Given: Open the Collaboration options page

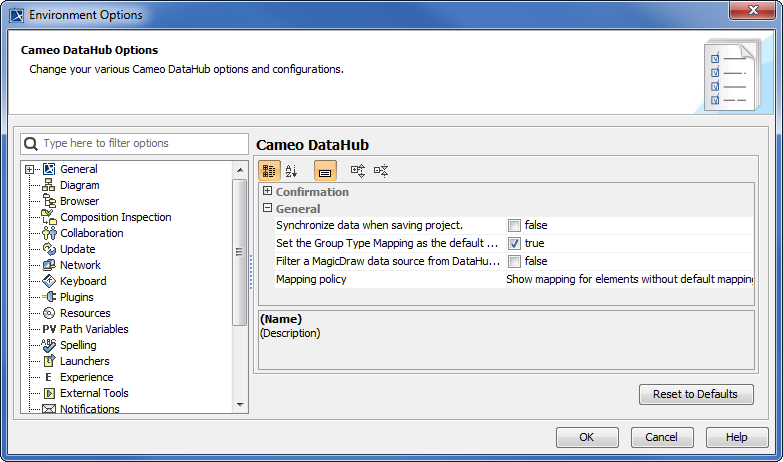Looking at the screenshot, I should [91, 233].
